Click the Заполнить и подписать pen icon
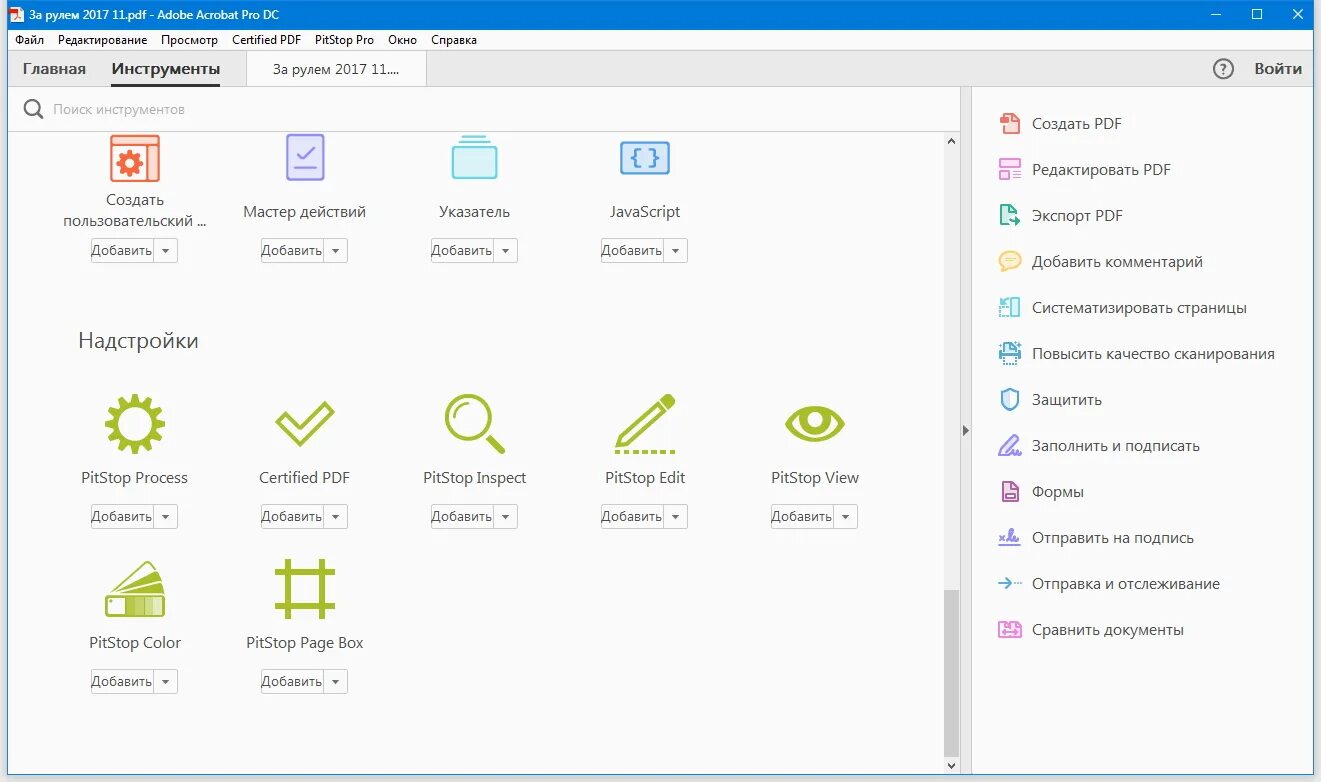Screen dimensions: 1321x782 1010,446
